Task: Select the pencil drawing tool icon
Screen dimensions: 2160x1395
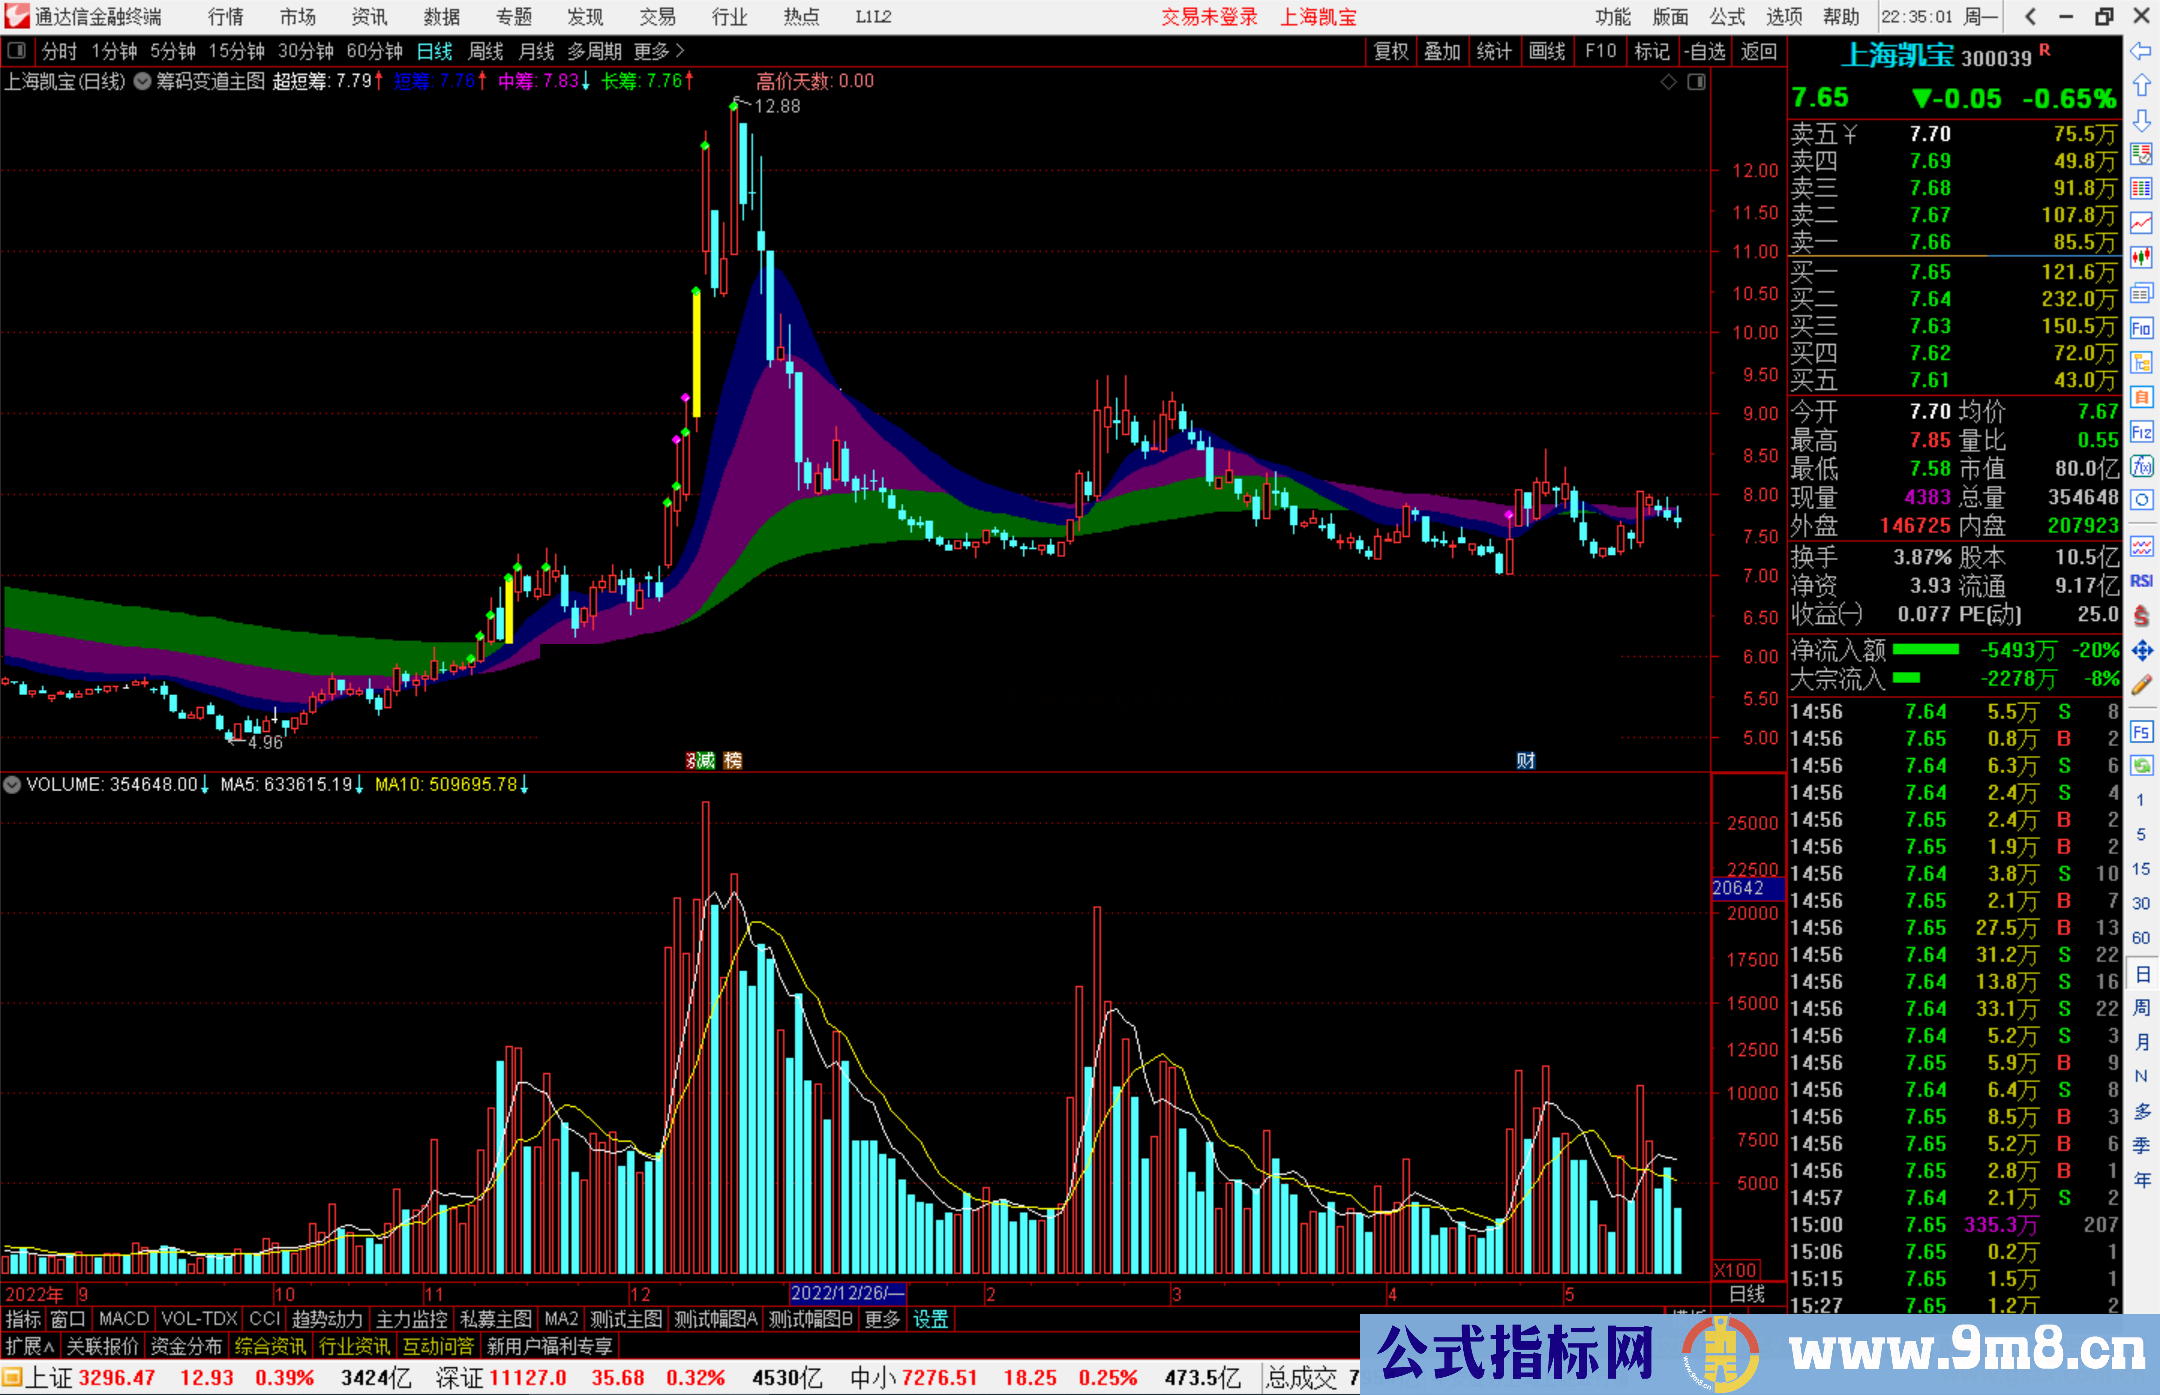Action: [x=2141, y=685]
